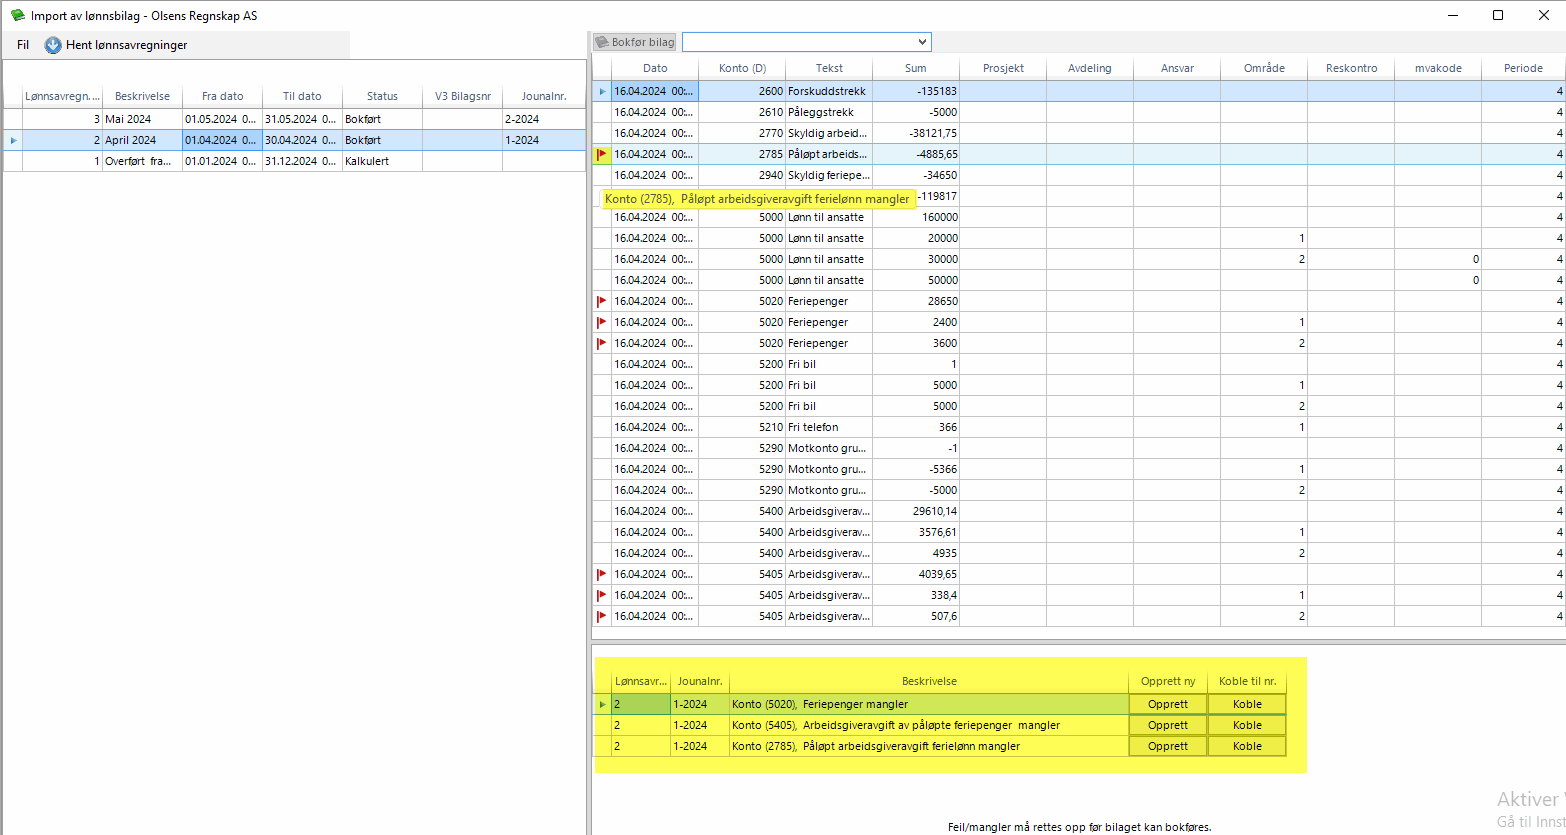The width and height of the screenshot is (1566, 835).
Task: Click row arrow indicator on Forskuddstrekk row
Action: tap(602, 91)
